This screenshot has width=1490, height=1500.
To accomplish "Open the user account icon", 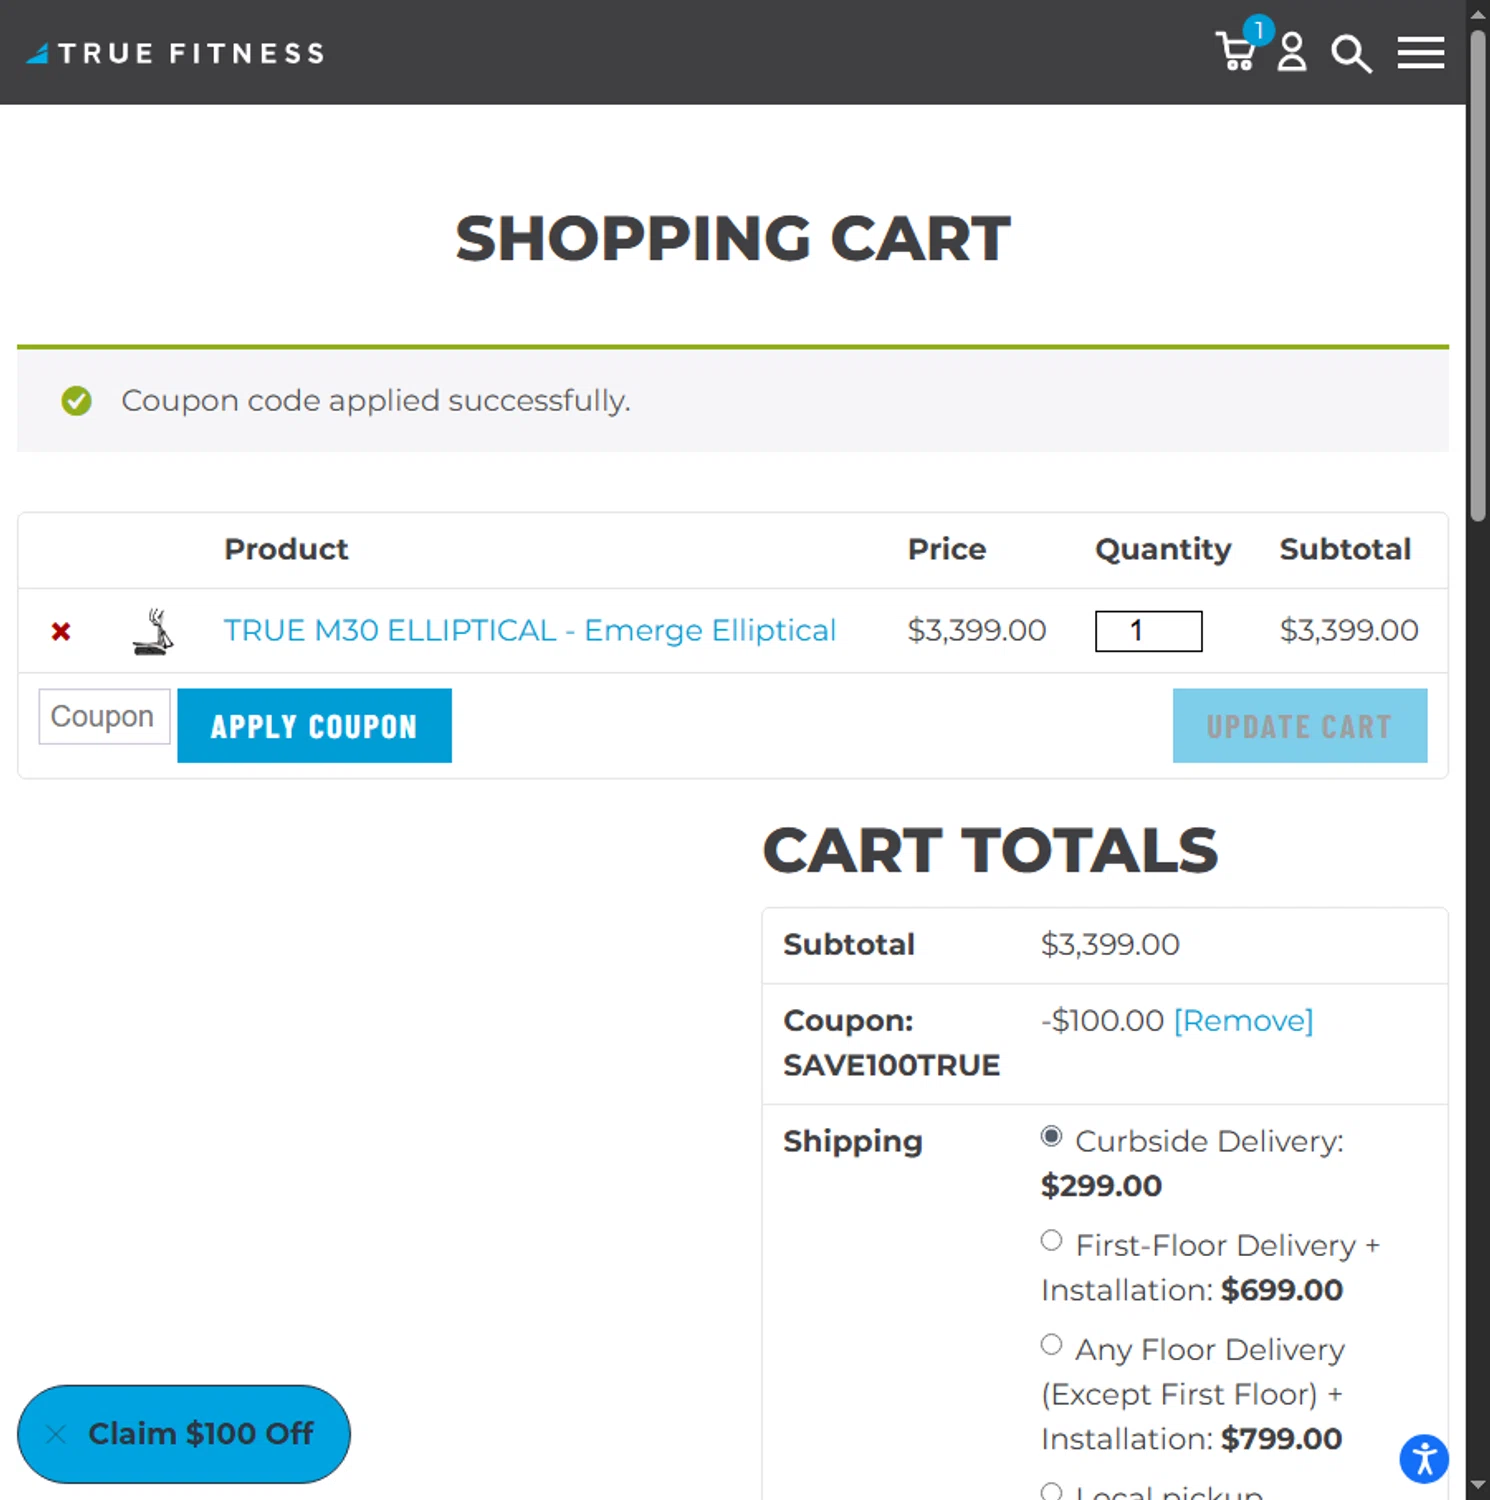I will point(1292,52).
